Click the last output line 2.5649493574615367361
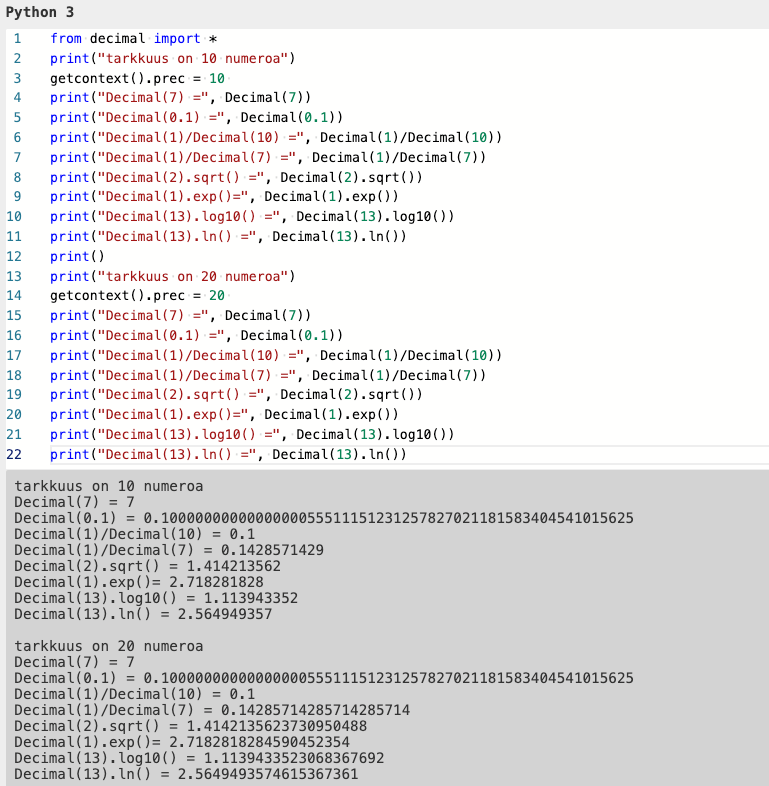Viewport: 769px width, 786px height. click(x=267, y=774)
